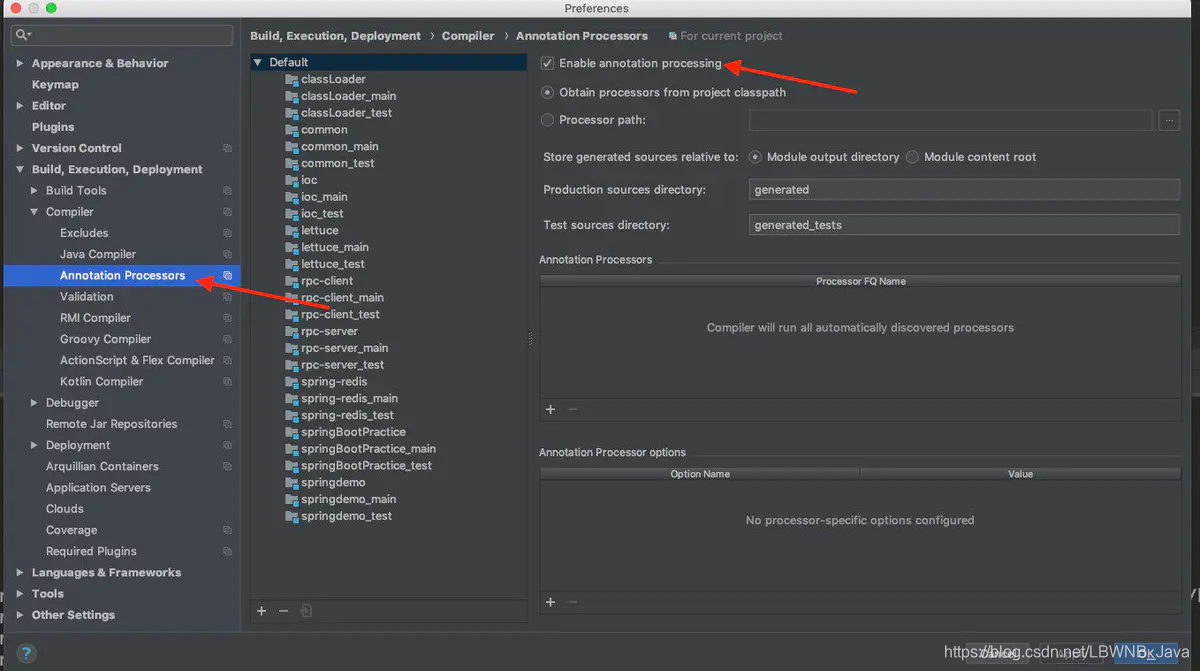1200x671 pixels.
Task: Select Arquillian Containers in settings tree
Action: 102,466
